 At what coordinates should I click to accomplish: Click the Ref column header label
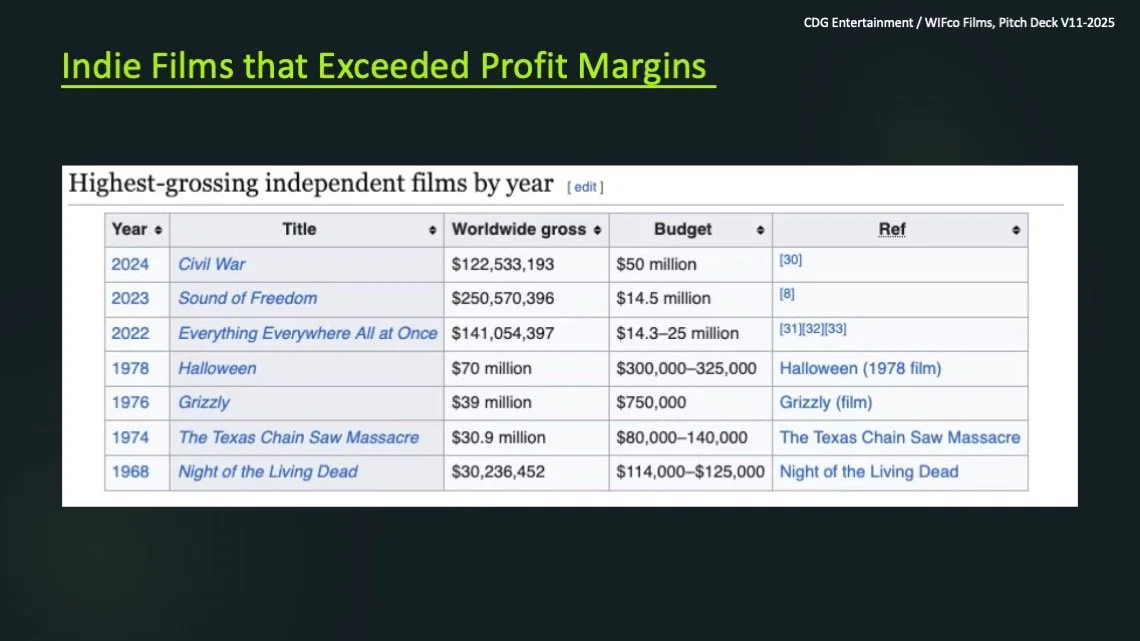(x=891, y=229)
